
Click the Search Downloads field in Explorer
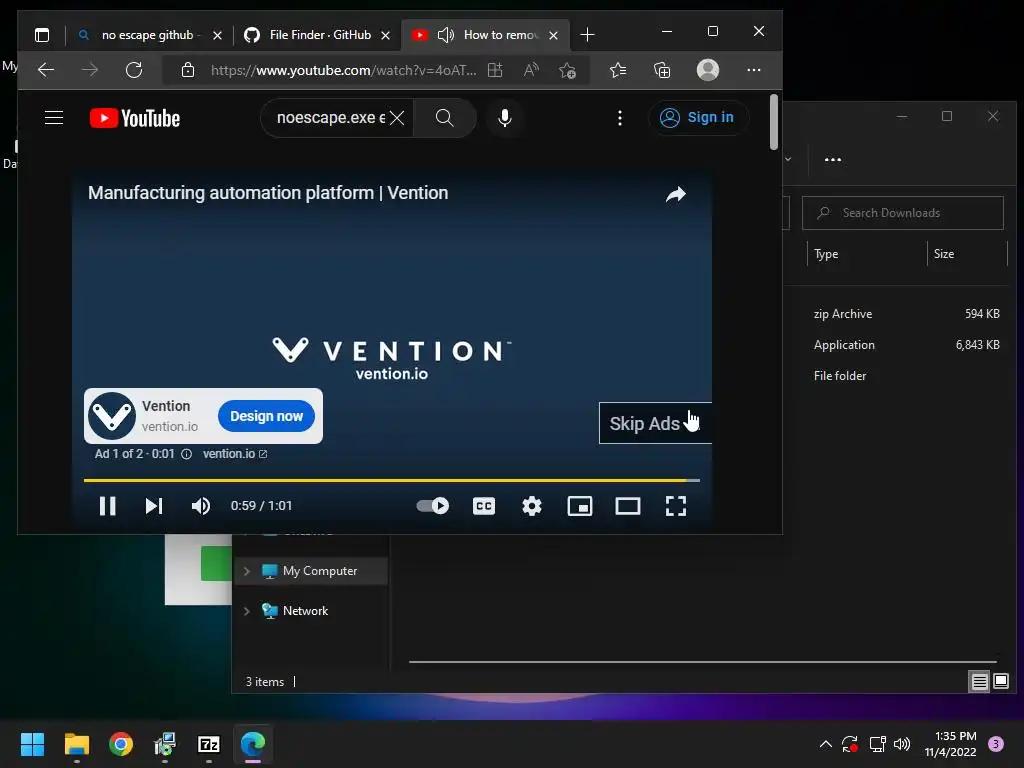coord(903,213)
